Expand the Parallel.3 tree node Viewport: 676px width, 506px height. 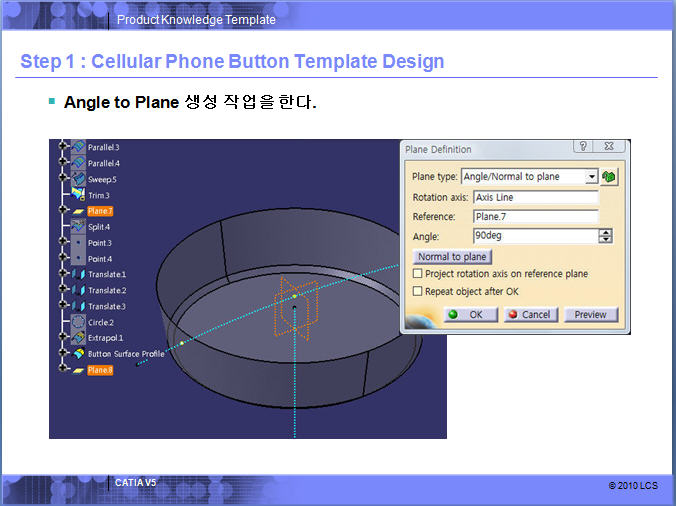(63, 147)
